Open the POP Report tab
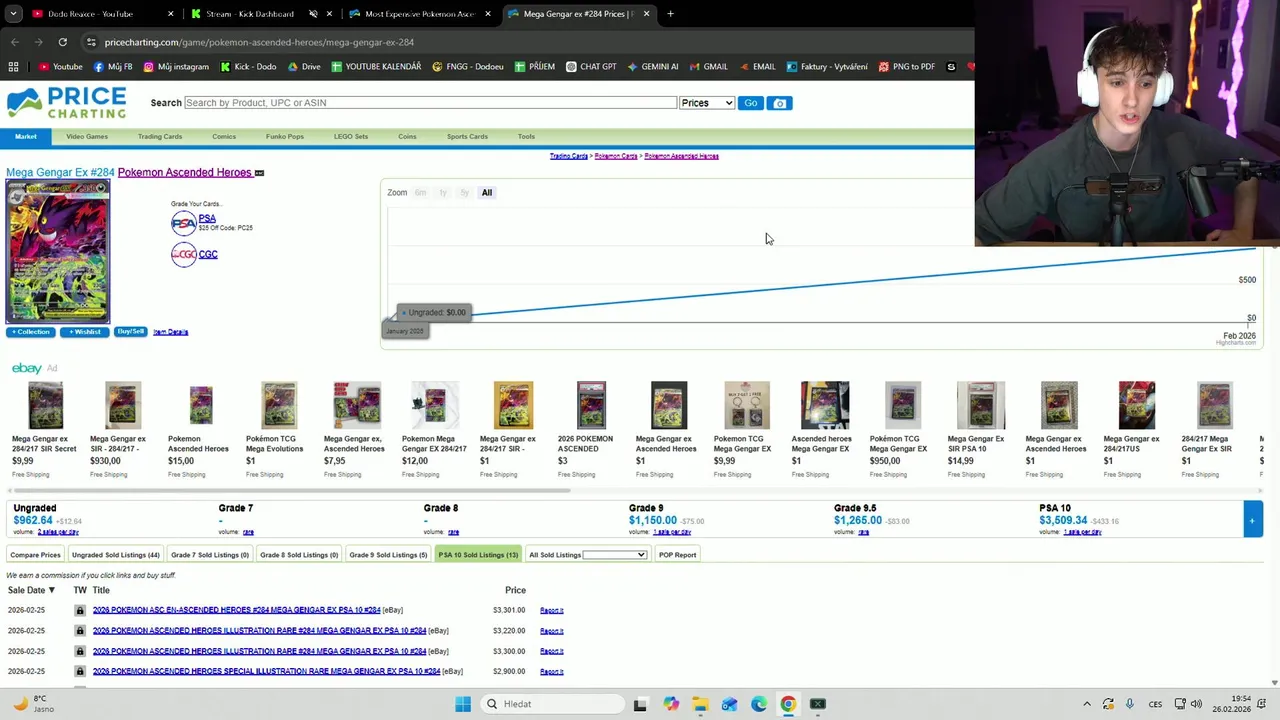This screenshot has height=720, width=1280. pos(677,555)
